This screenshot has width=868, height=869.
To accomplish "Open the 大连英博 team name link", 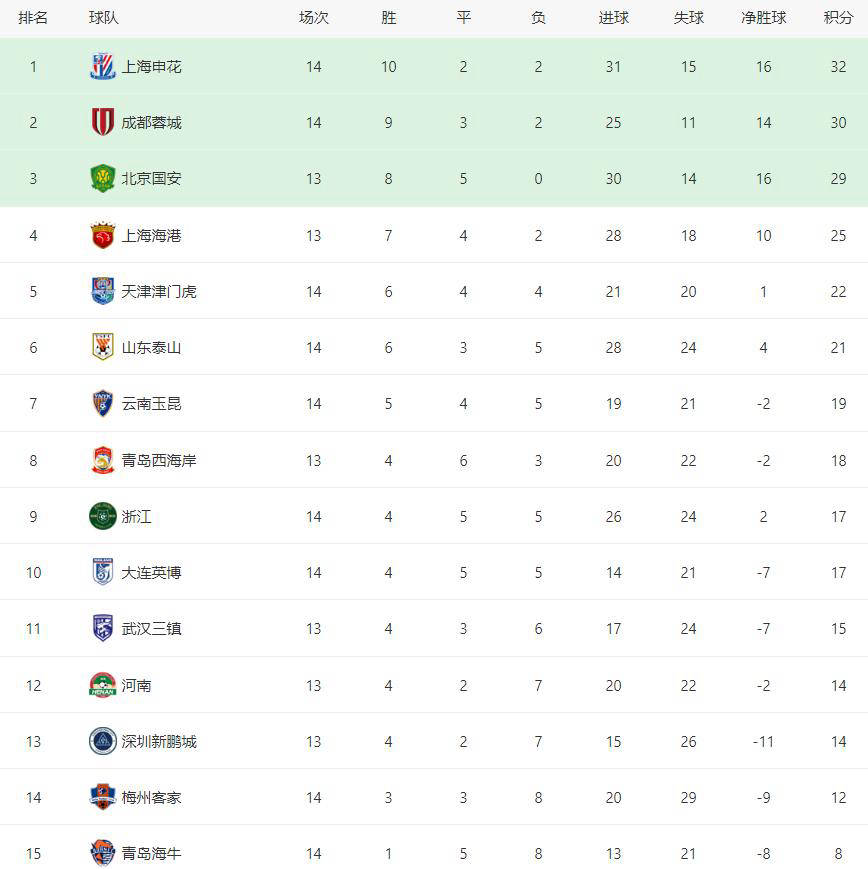I will tap(152, 573).
